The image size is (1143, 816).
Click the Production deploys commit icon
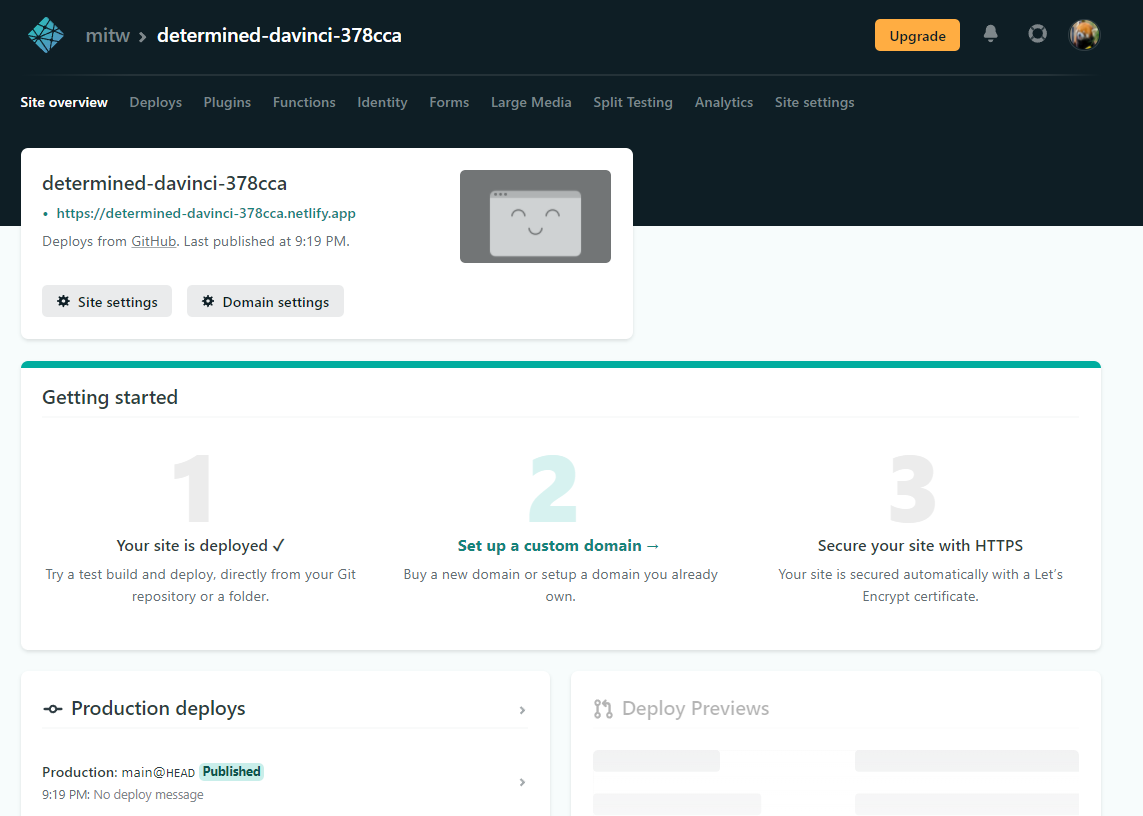pos(52,709)
